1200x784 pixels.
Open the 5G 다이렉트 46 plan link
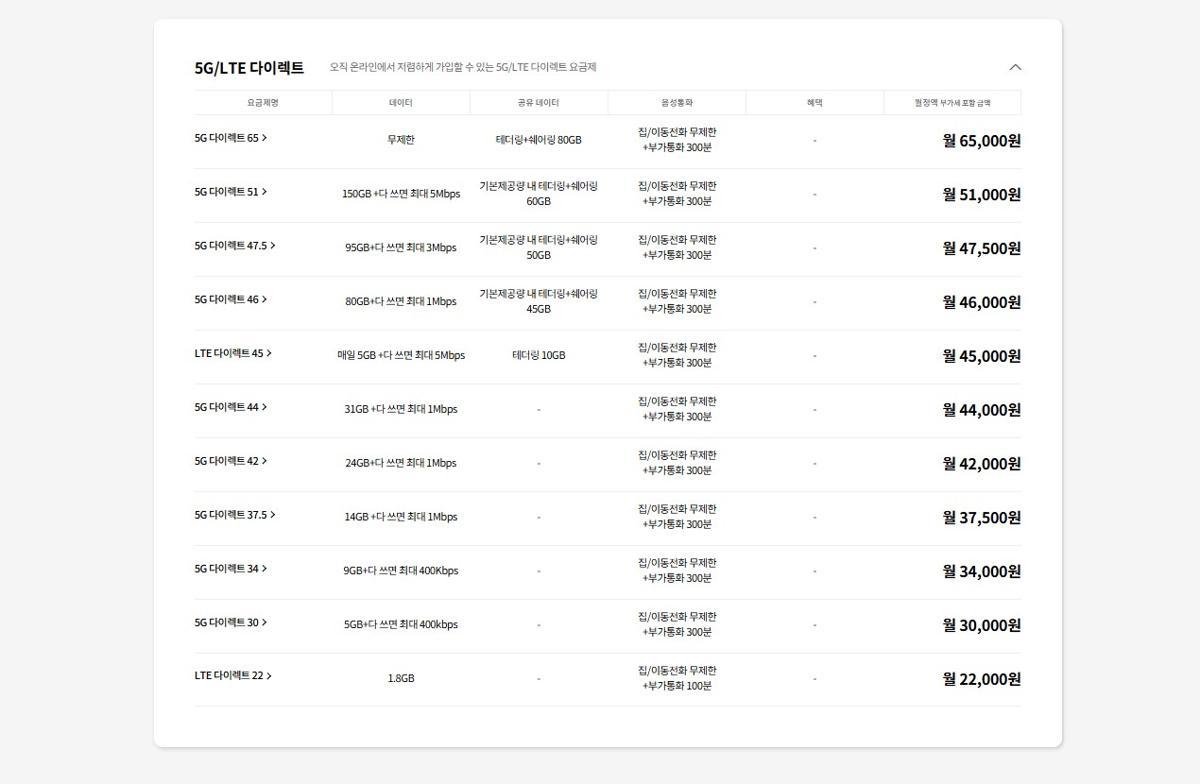(x=231, y=300)
